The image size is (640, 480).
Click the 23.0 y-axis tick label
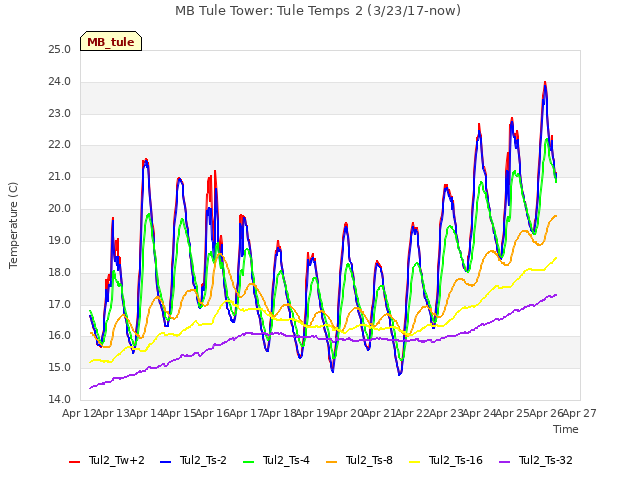pyautogui.click(x=60, y=113)
